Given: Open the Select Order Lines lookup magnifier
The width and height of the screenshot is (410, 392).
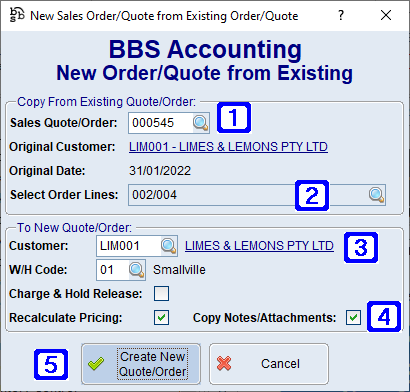Looking at the screenshot, I should [x=377, y=194].
